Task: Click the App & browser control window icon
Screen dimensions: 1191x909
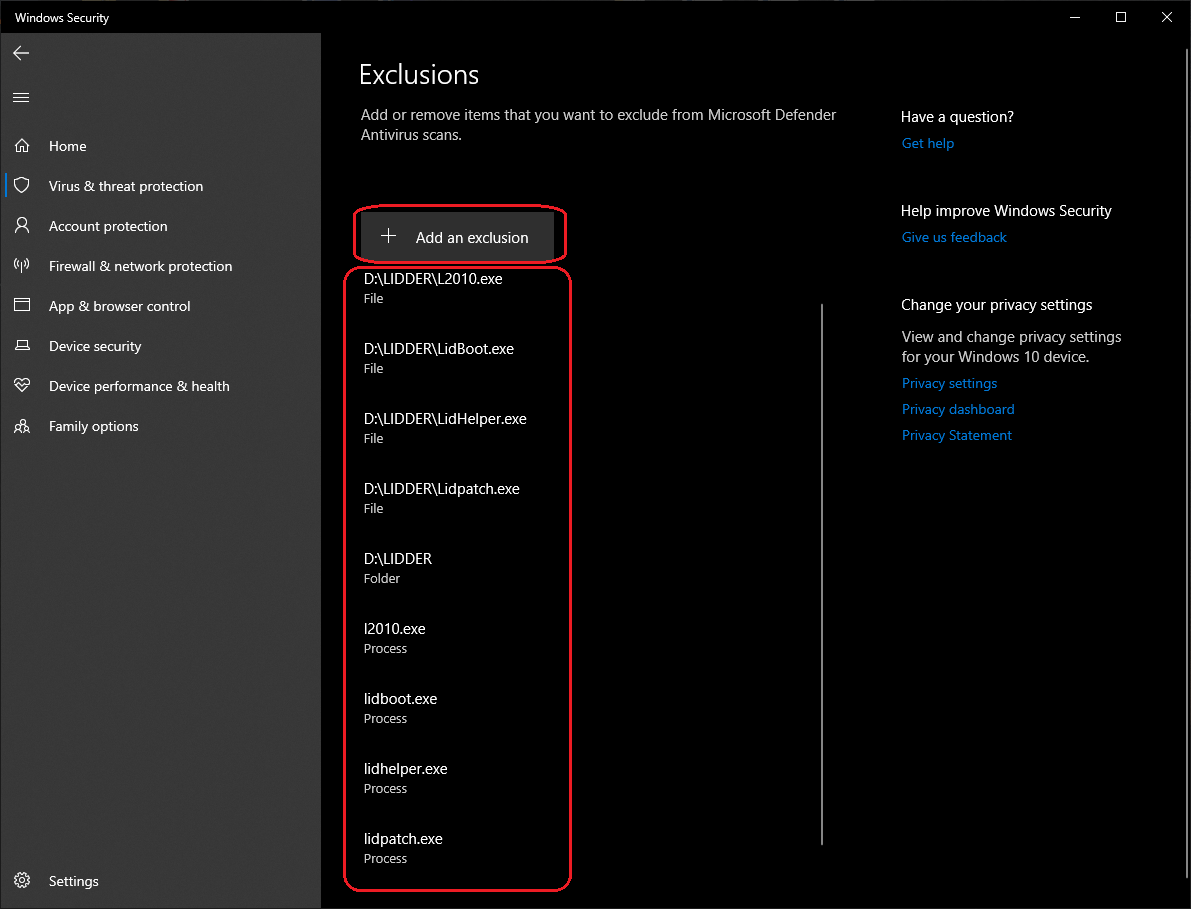Action: pos(22,305)
